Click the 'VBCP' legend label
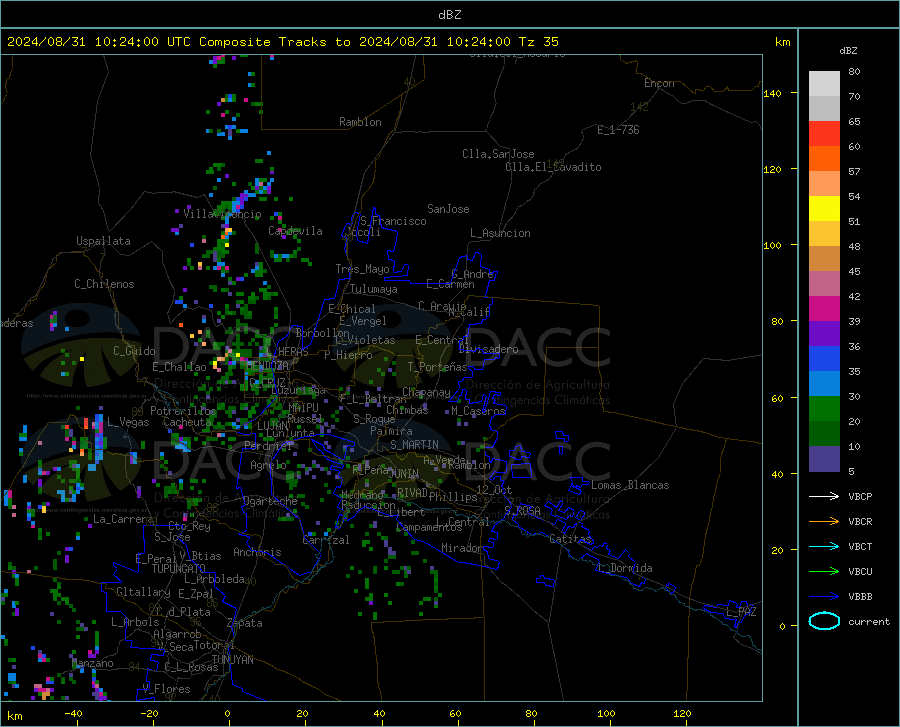The image size is (900, 727). click(860, 496)
